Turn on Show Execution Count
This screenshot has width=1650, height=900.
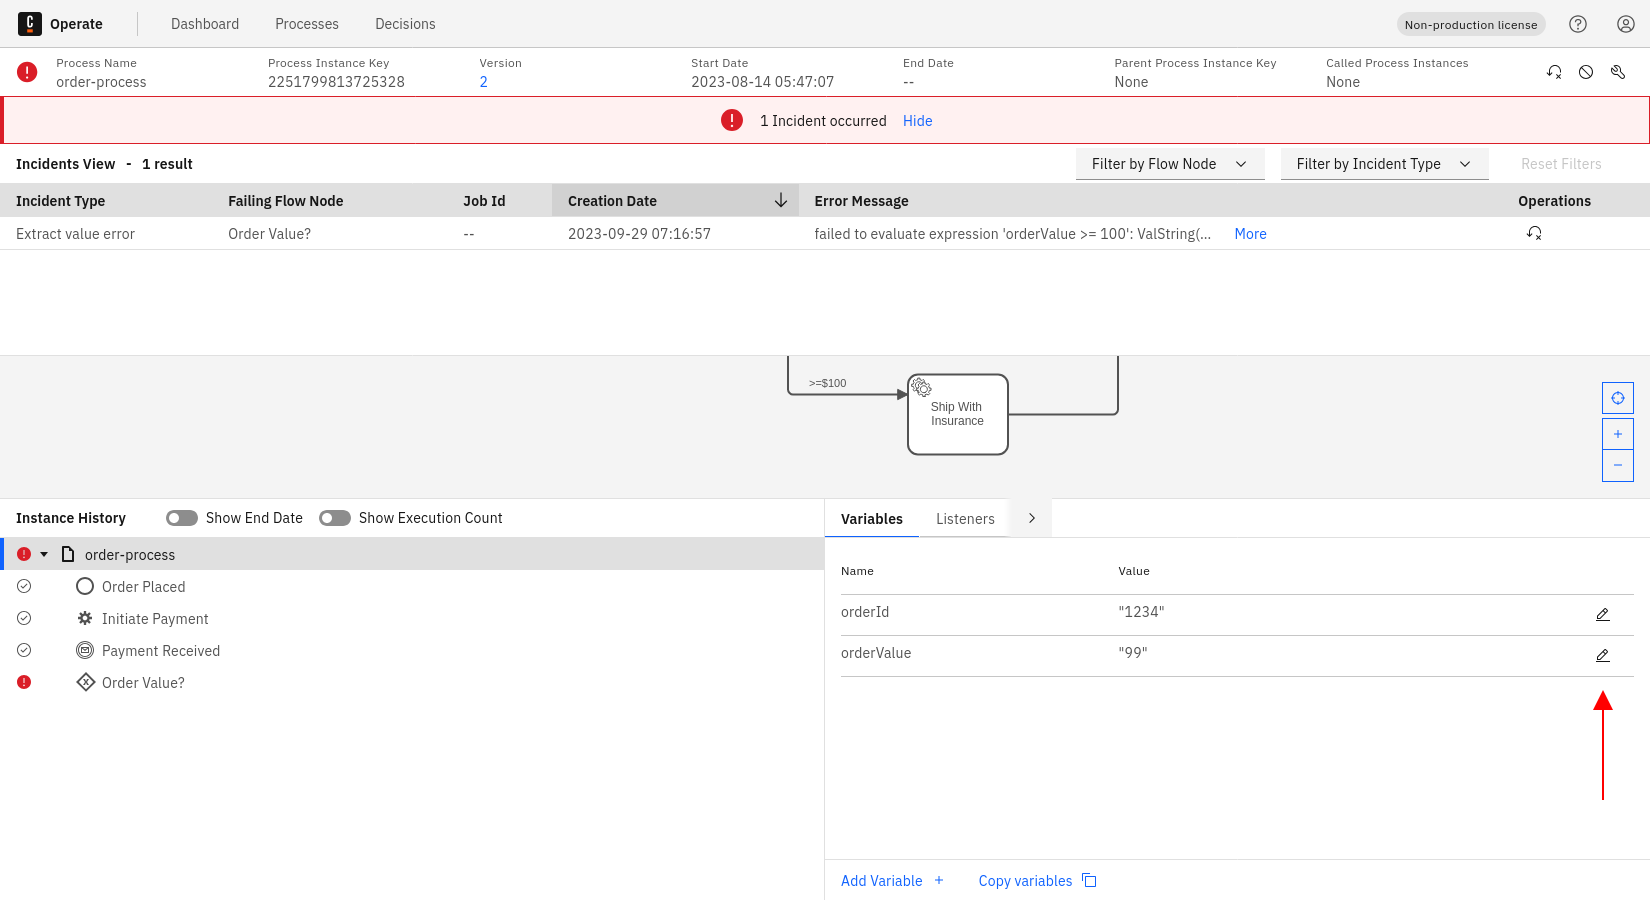tap(335, 518)
